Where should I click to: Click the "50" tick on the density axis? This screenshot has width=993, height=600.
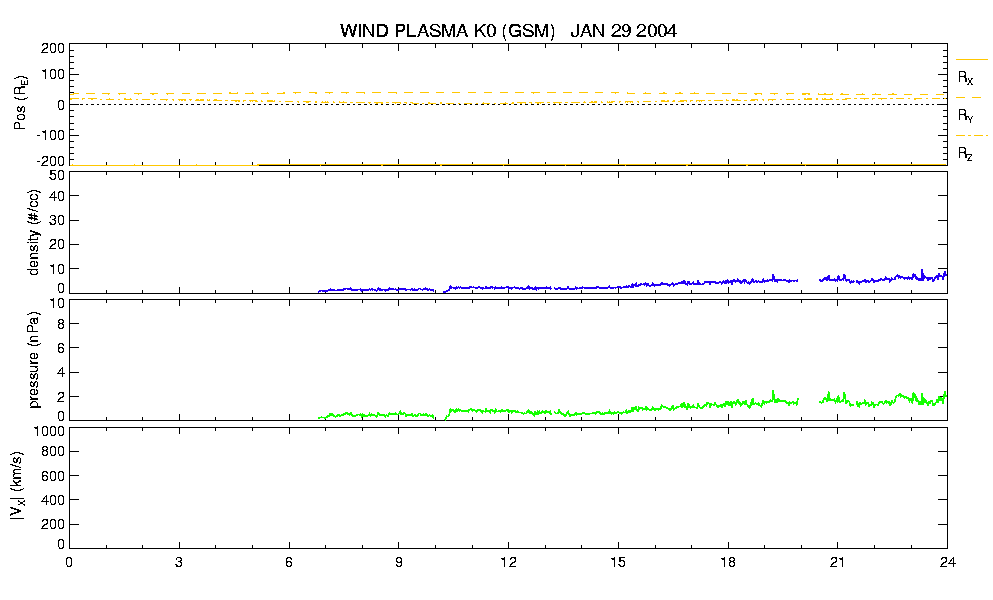(x=57, y=176)
